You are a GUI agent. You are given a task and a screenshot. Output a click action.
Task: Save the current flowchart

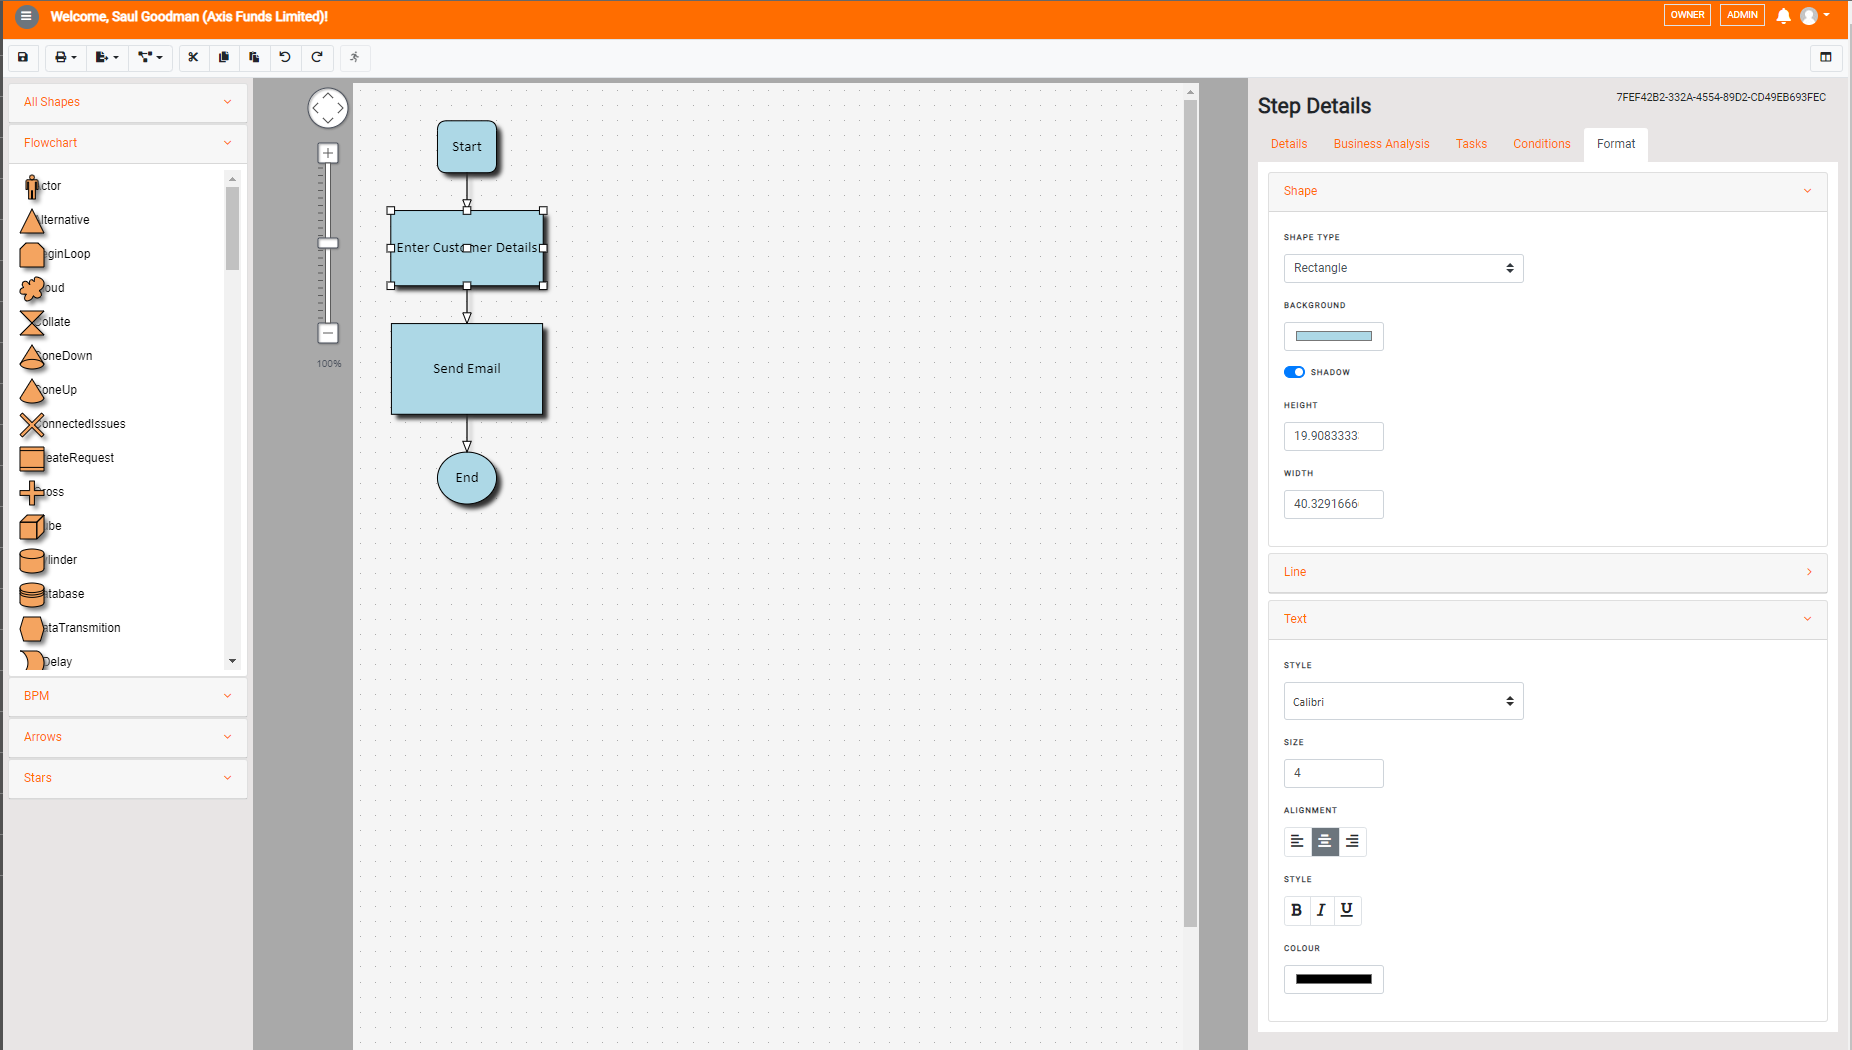click(22, 58)
